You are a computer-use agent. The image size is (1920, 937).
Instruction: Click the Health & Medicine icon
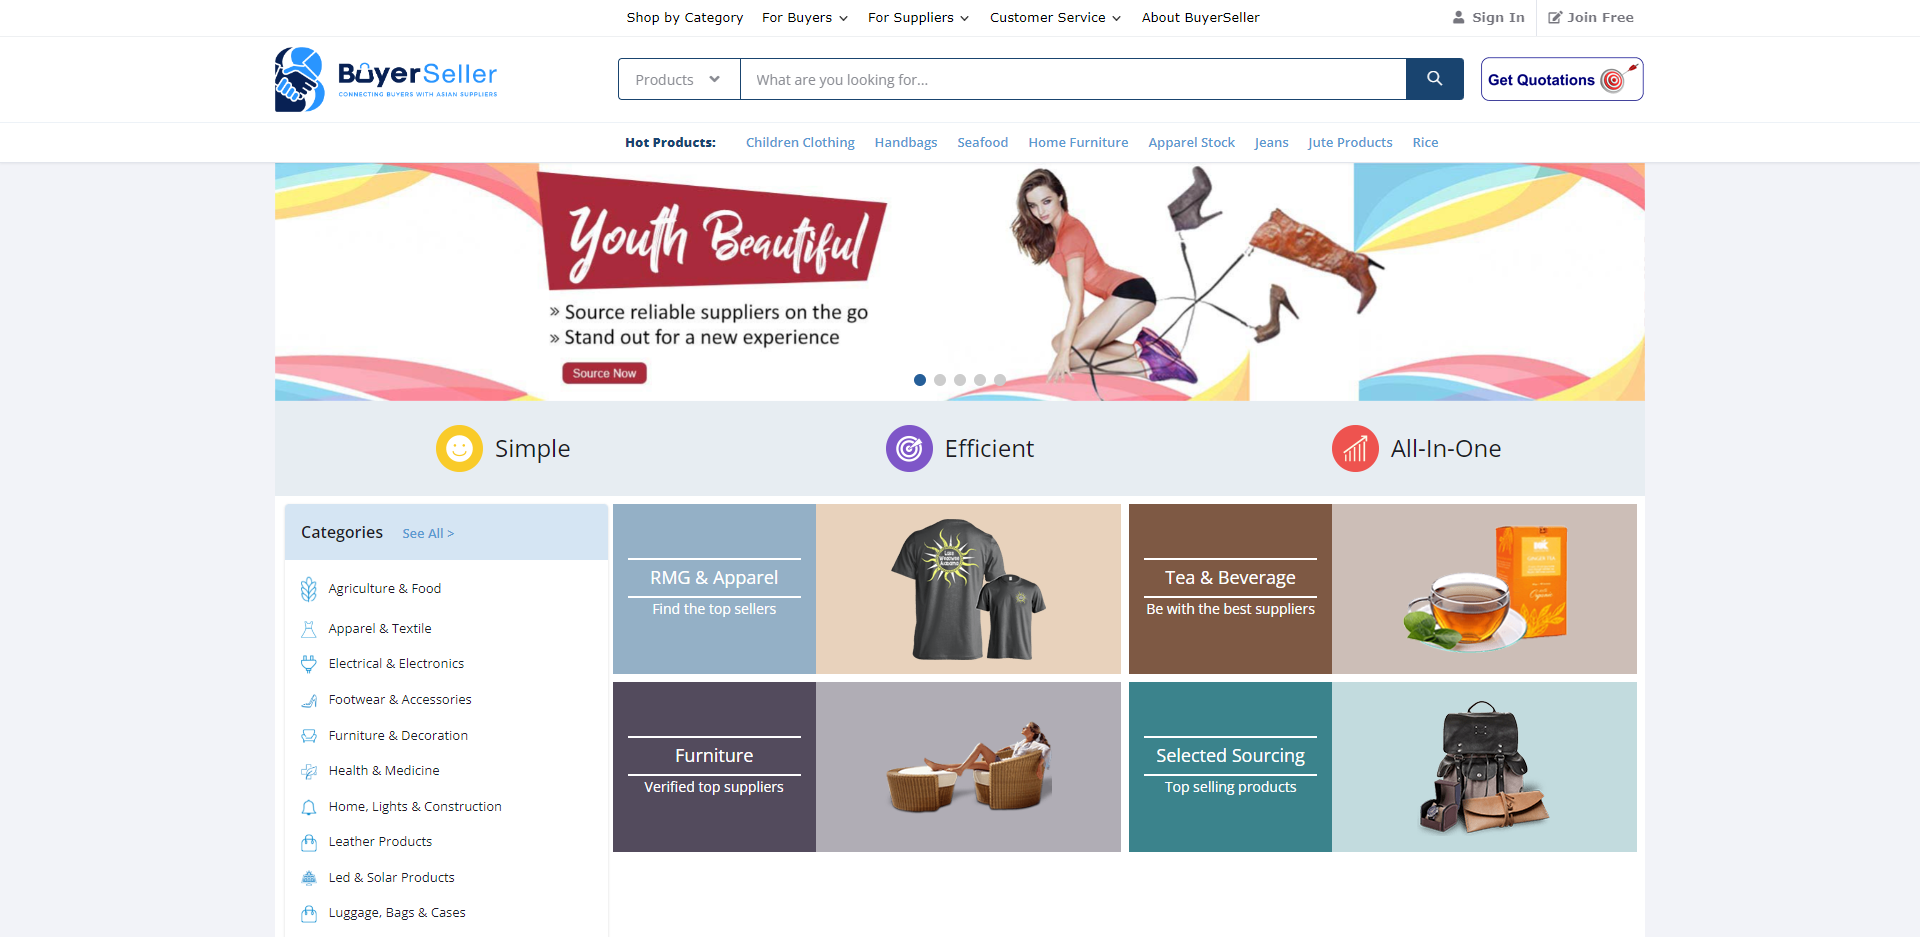309,771
